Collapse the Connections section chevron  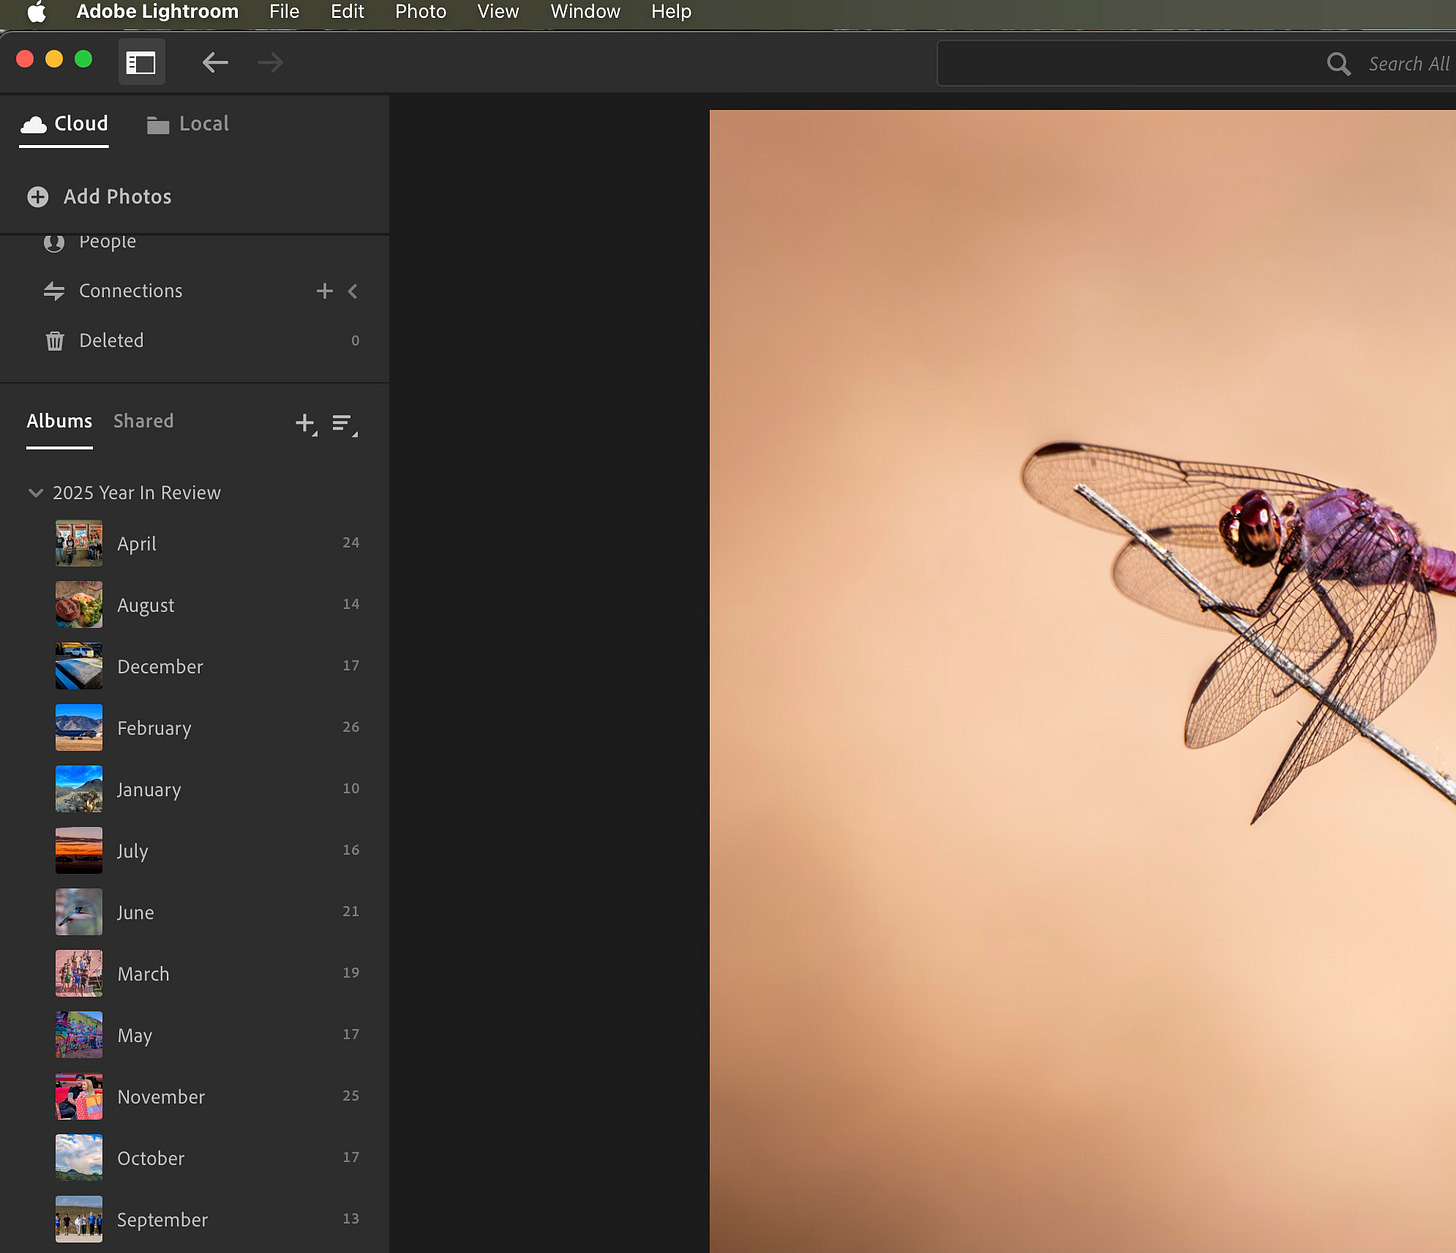pyautogui.click(x=353, y=291)
